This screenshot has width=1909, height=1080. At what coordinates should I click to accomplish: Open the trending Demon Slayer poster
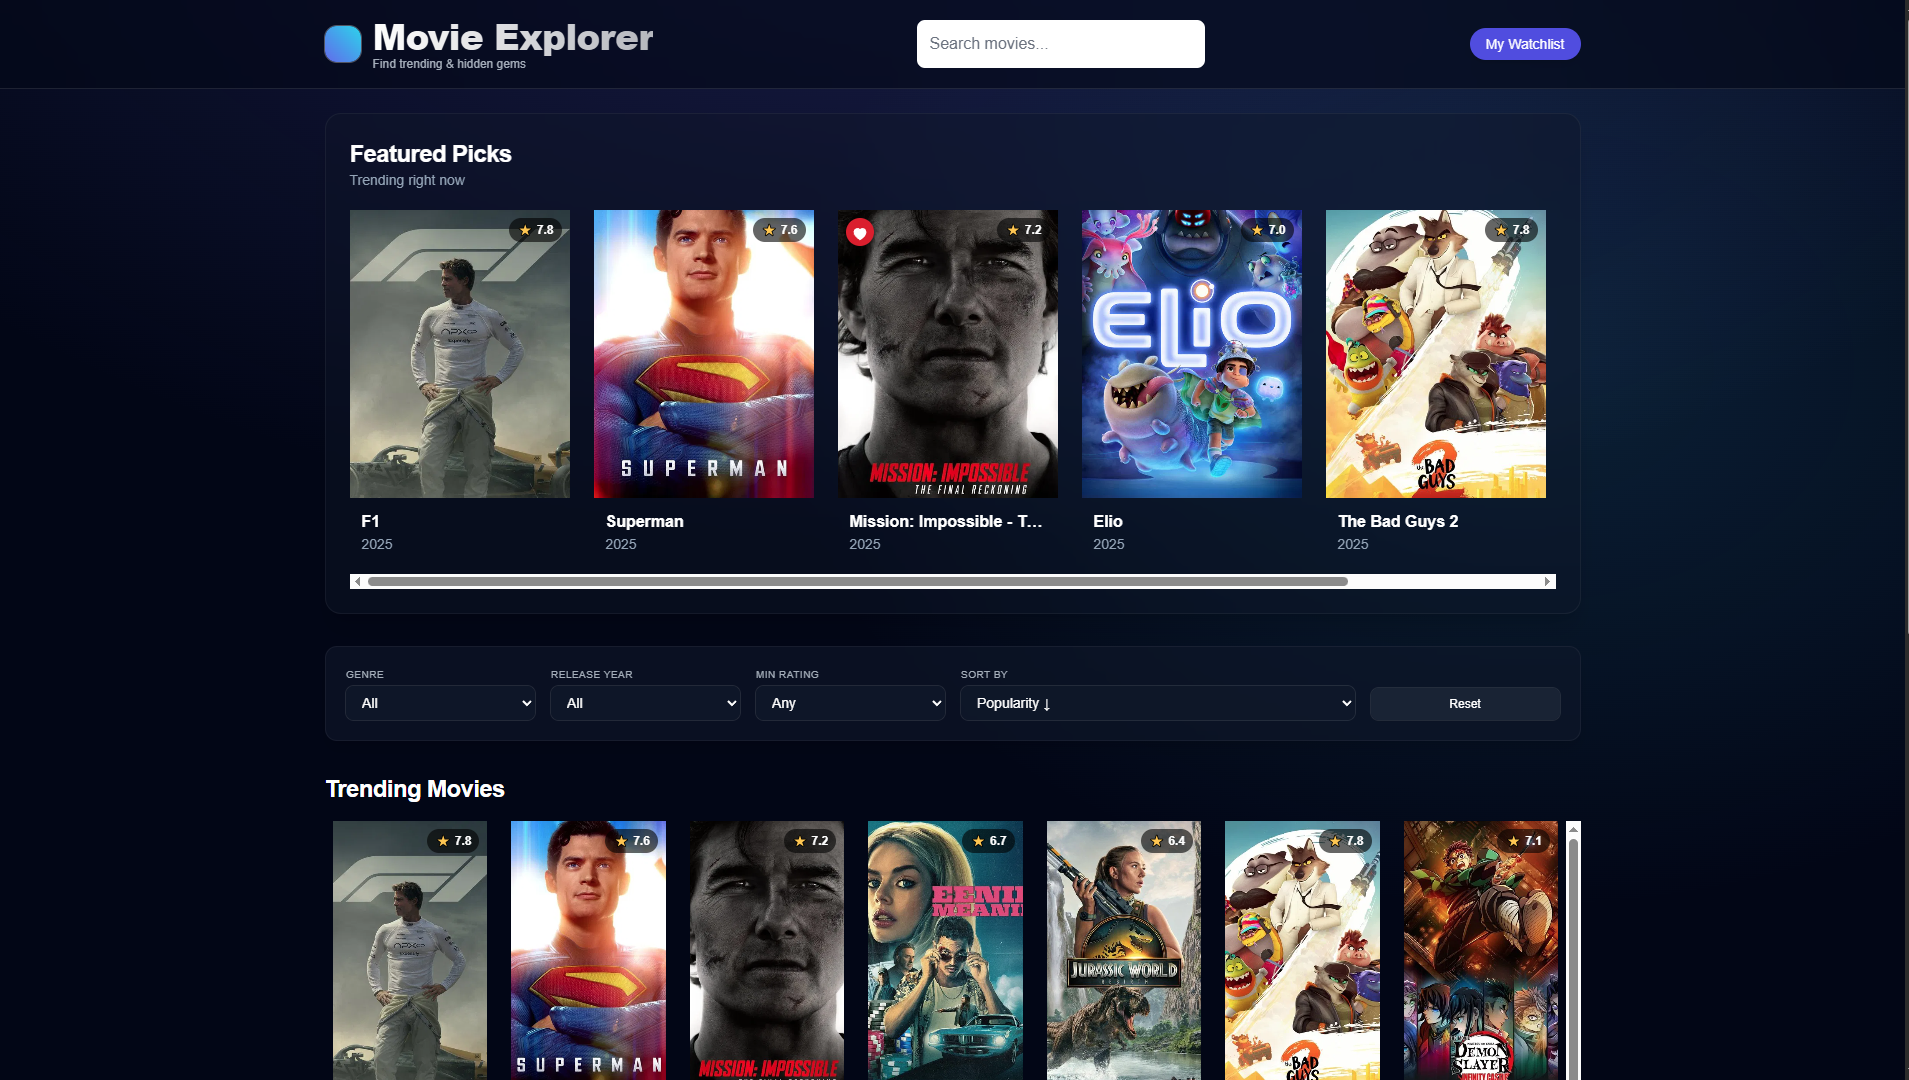[1481, 950]
